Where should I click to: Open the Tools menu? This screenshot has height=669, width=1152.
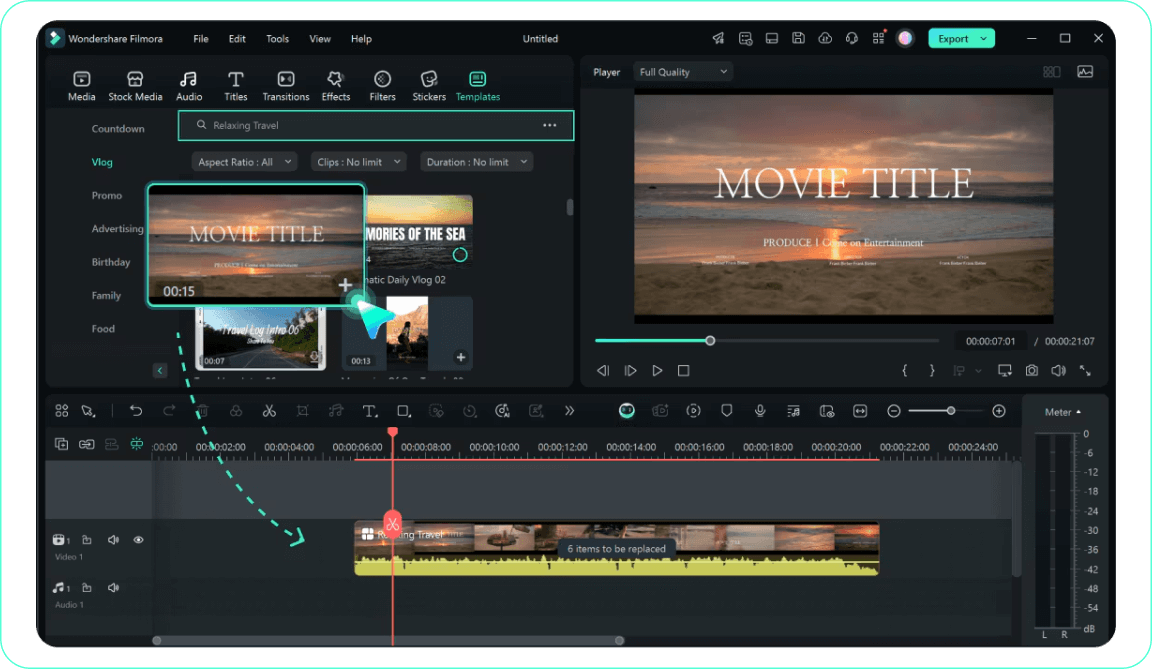point(277,39)
